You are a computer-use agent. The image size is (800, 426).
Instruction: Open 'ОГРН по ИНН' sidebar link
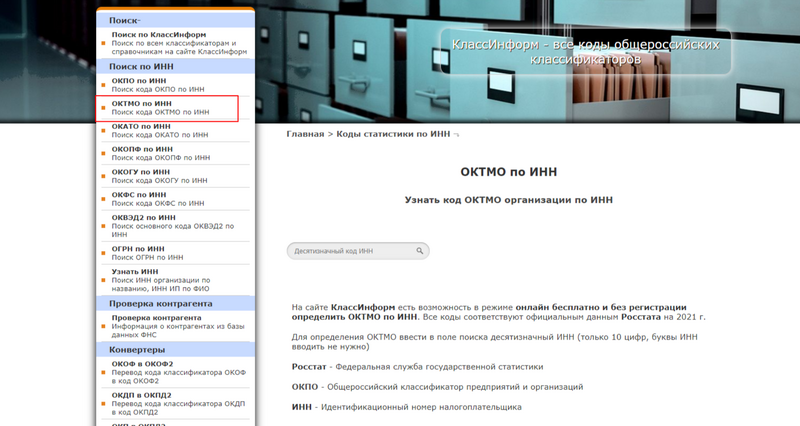pos(138,249)
